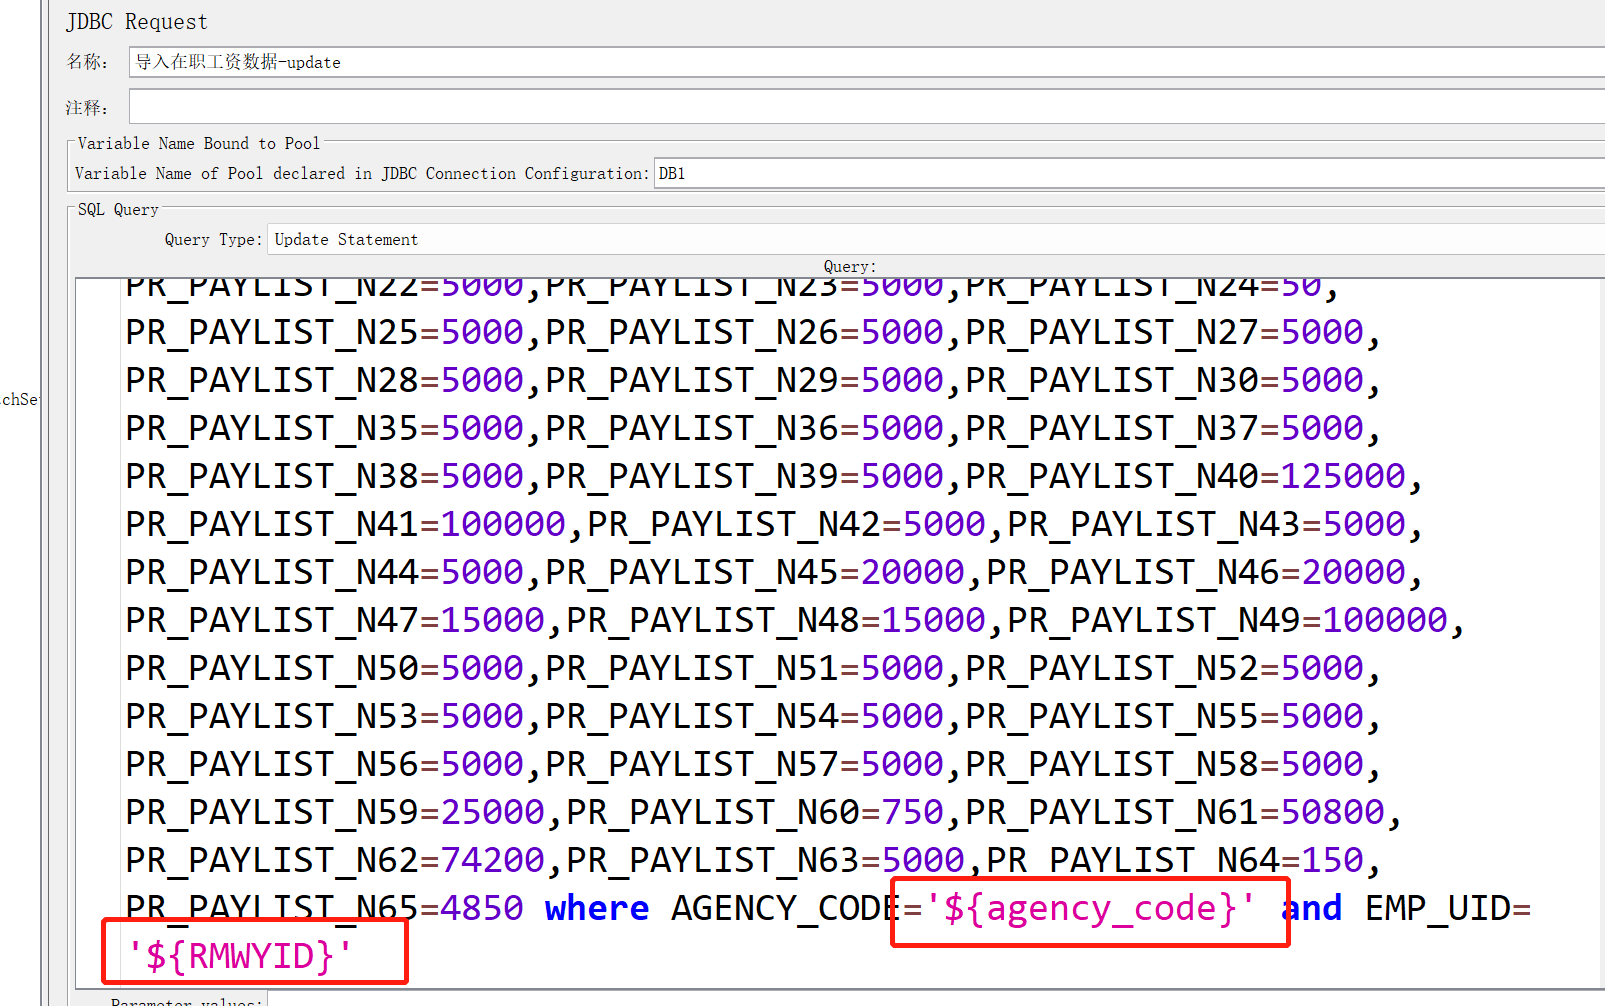Click PR_PAYLIST_N61=50800 in the query
The width and height of the screenshot is (1605, 1006).
(x=1176, y=812)
